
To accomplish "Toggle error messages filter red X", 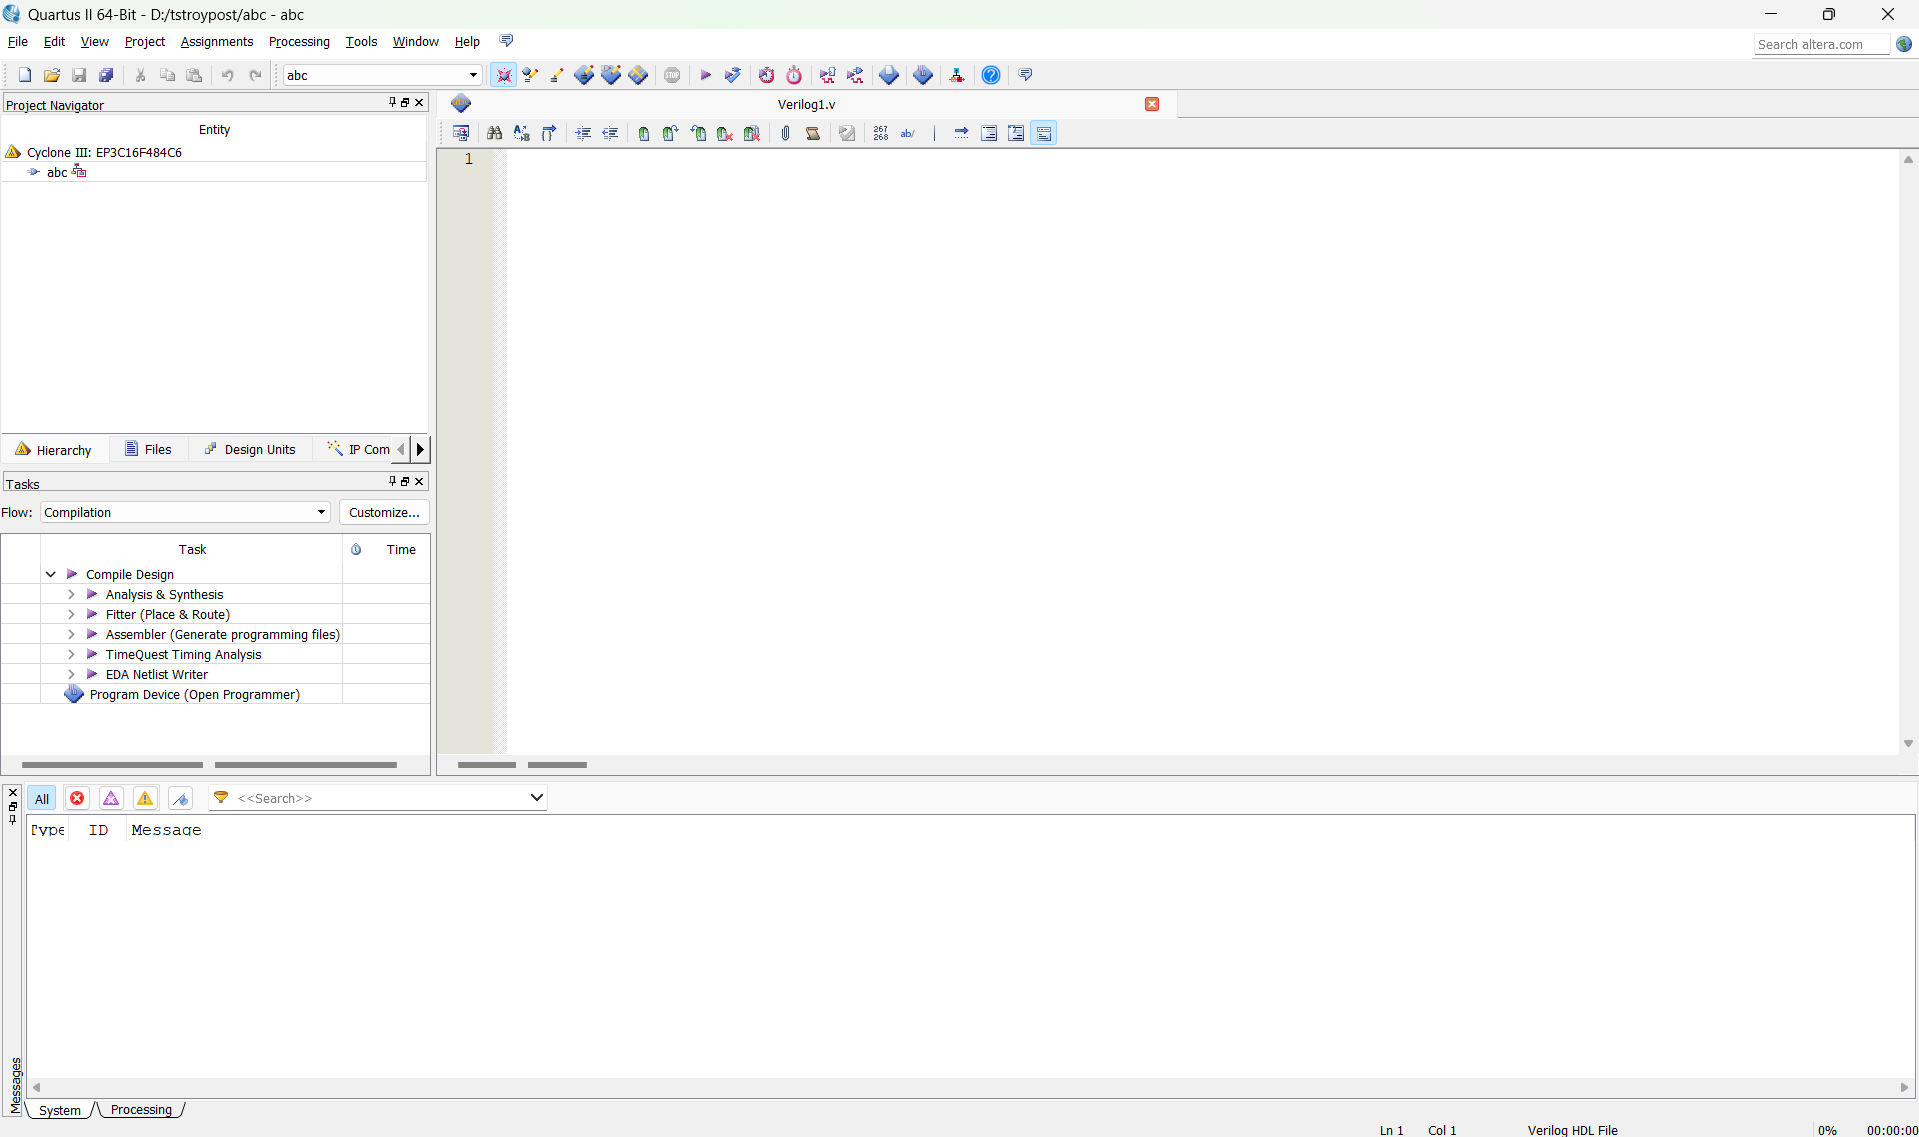I will 77,798.
